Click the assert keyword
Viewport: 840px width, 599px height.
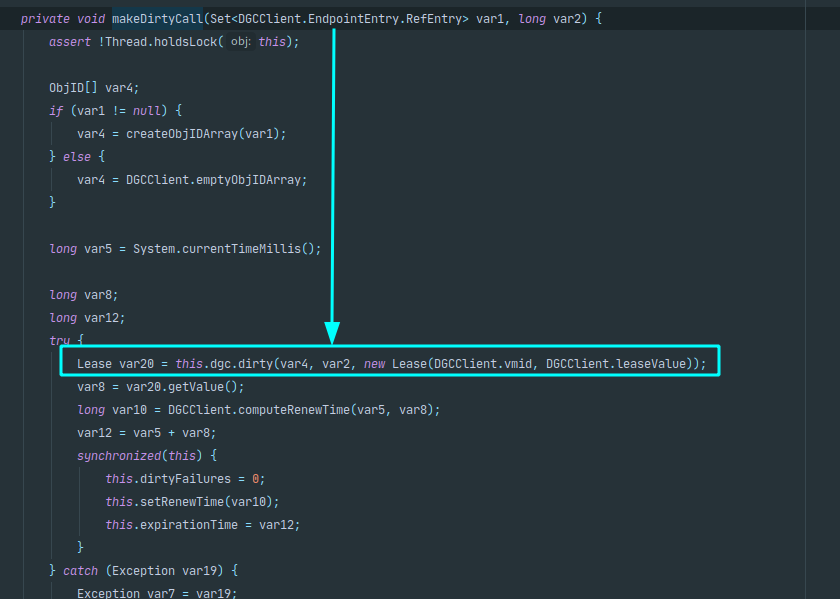click(70, 42)
